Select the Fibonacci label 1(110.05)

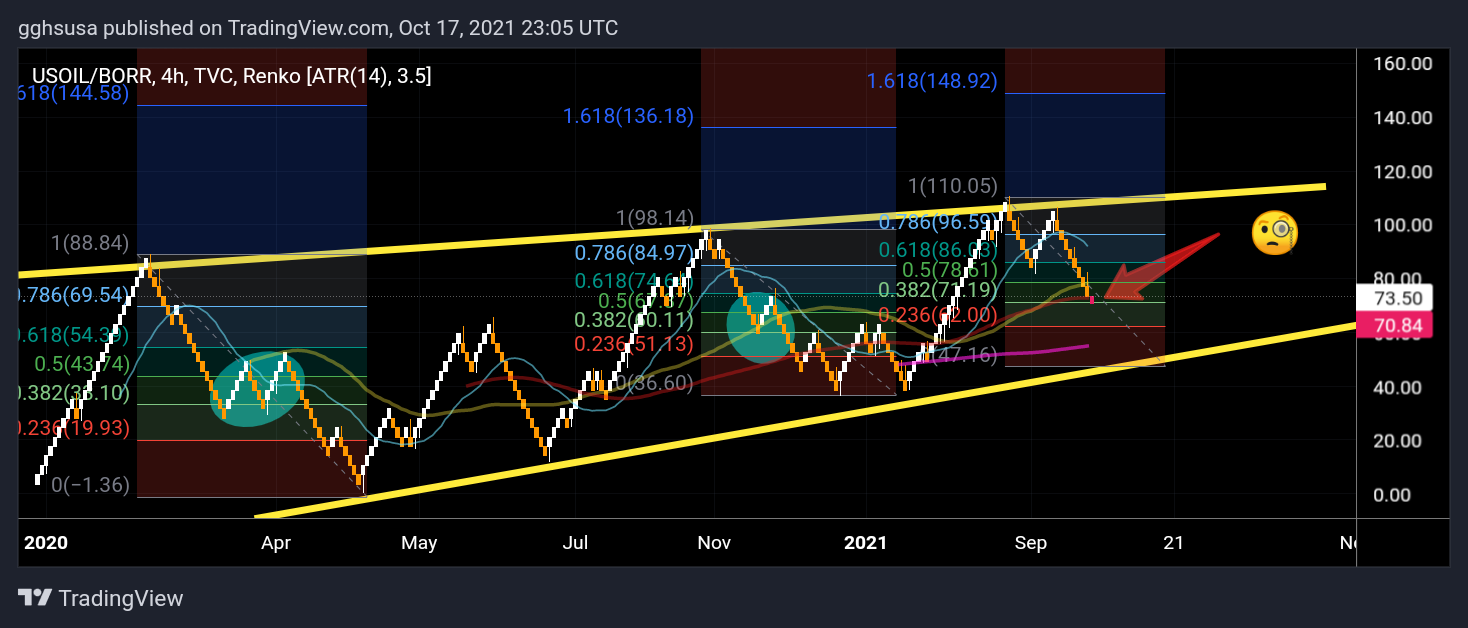(x=952, y=185)
